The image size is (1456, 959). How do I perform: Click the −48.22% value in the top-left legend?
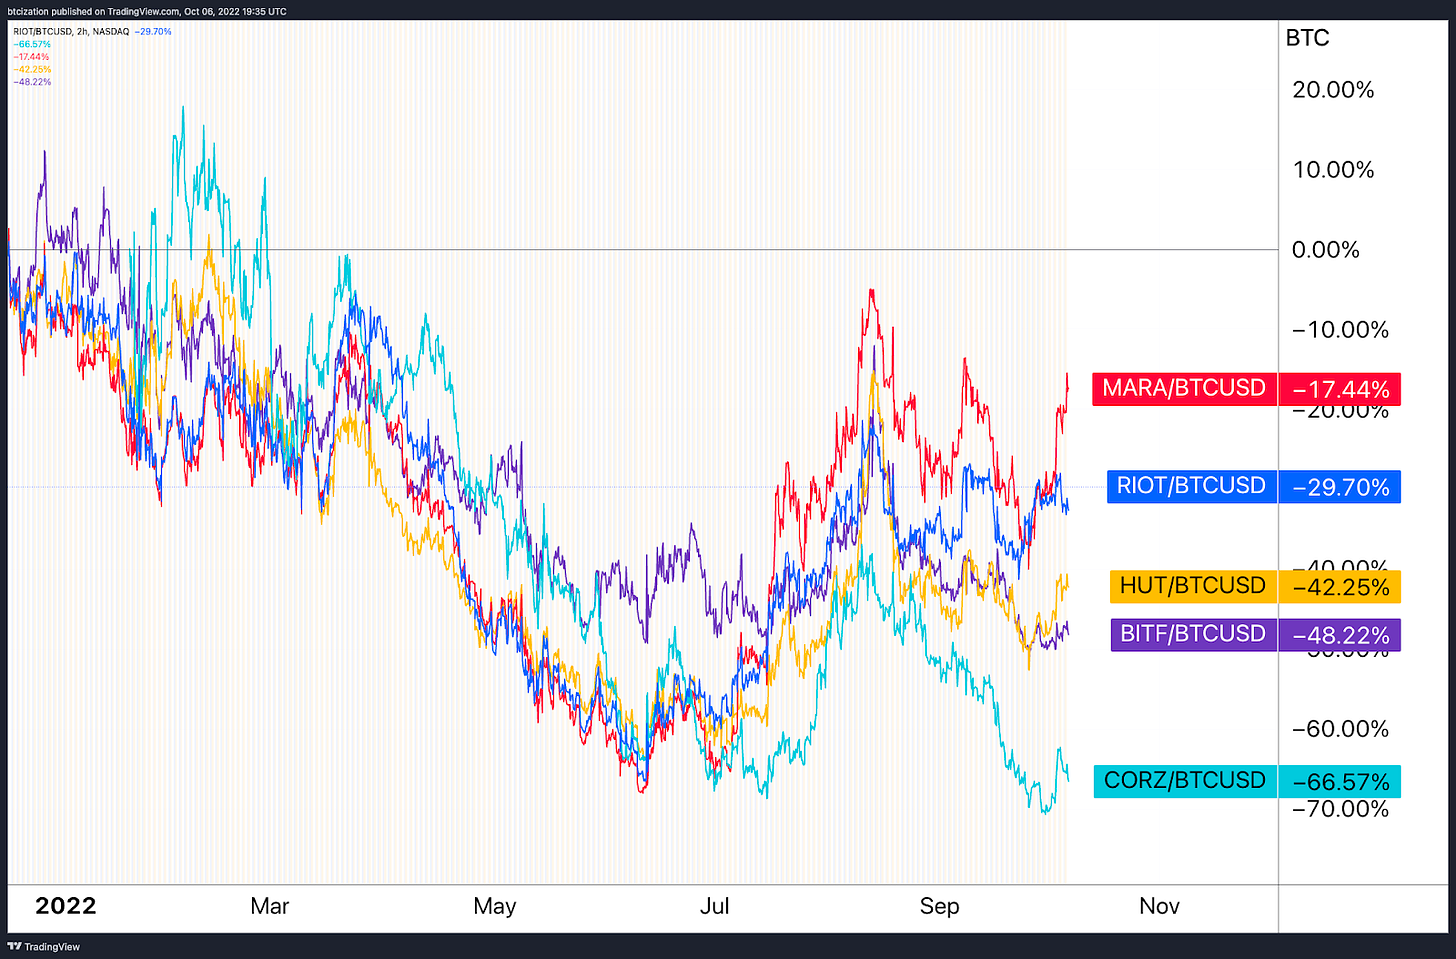(32, 82)
